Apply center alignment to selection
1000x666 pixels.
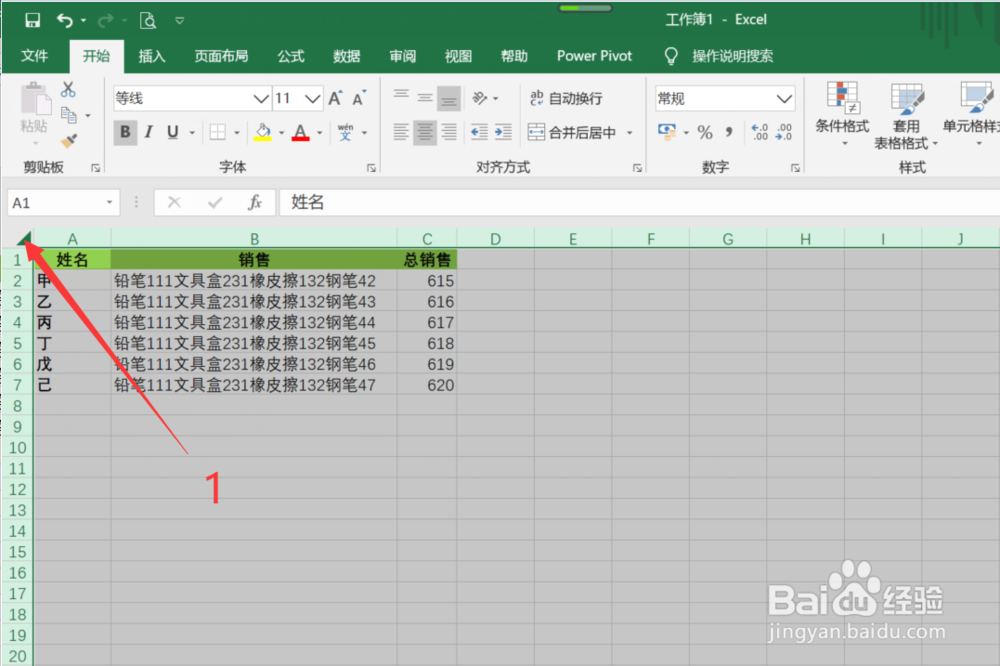pyautogui.click(x=424, y=132)
